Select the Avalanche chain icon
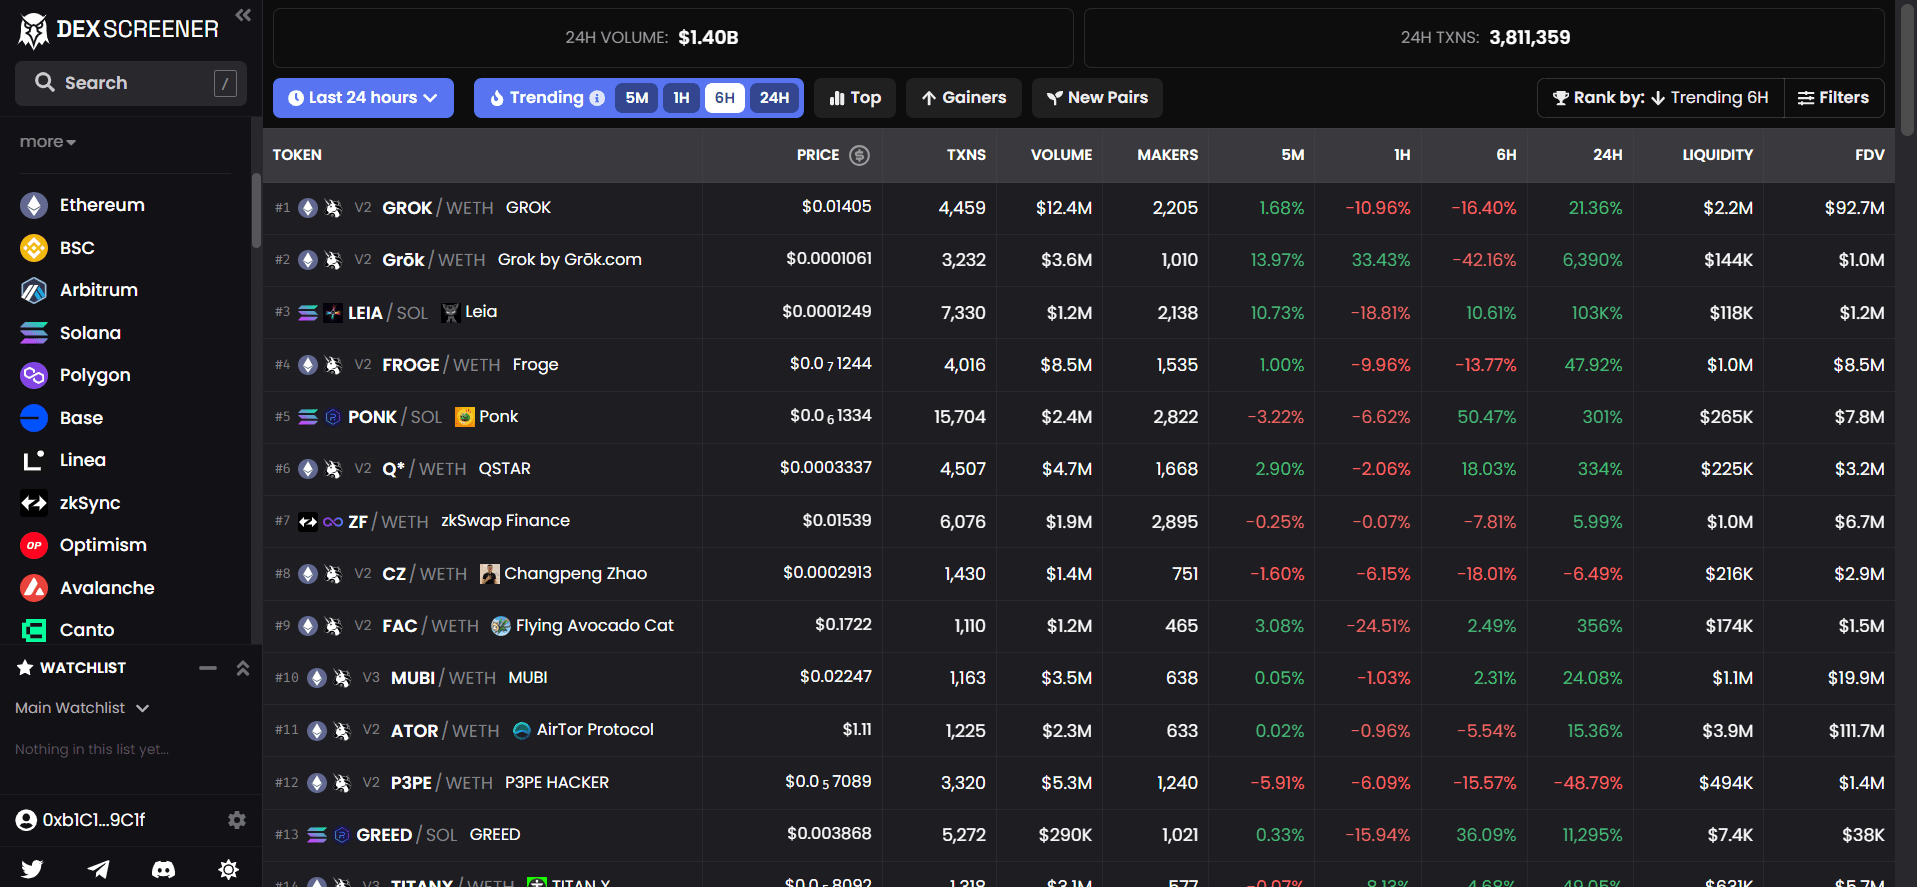 point(34,588)
